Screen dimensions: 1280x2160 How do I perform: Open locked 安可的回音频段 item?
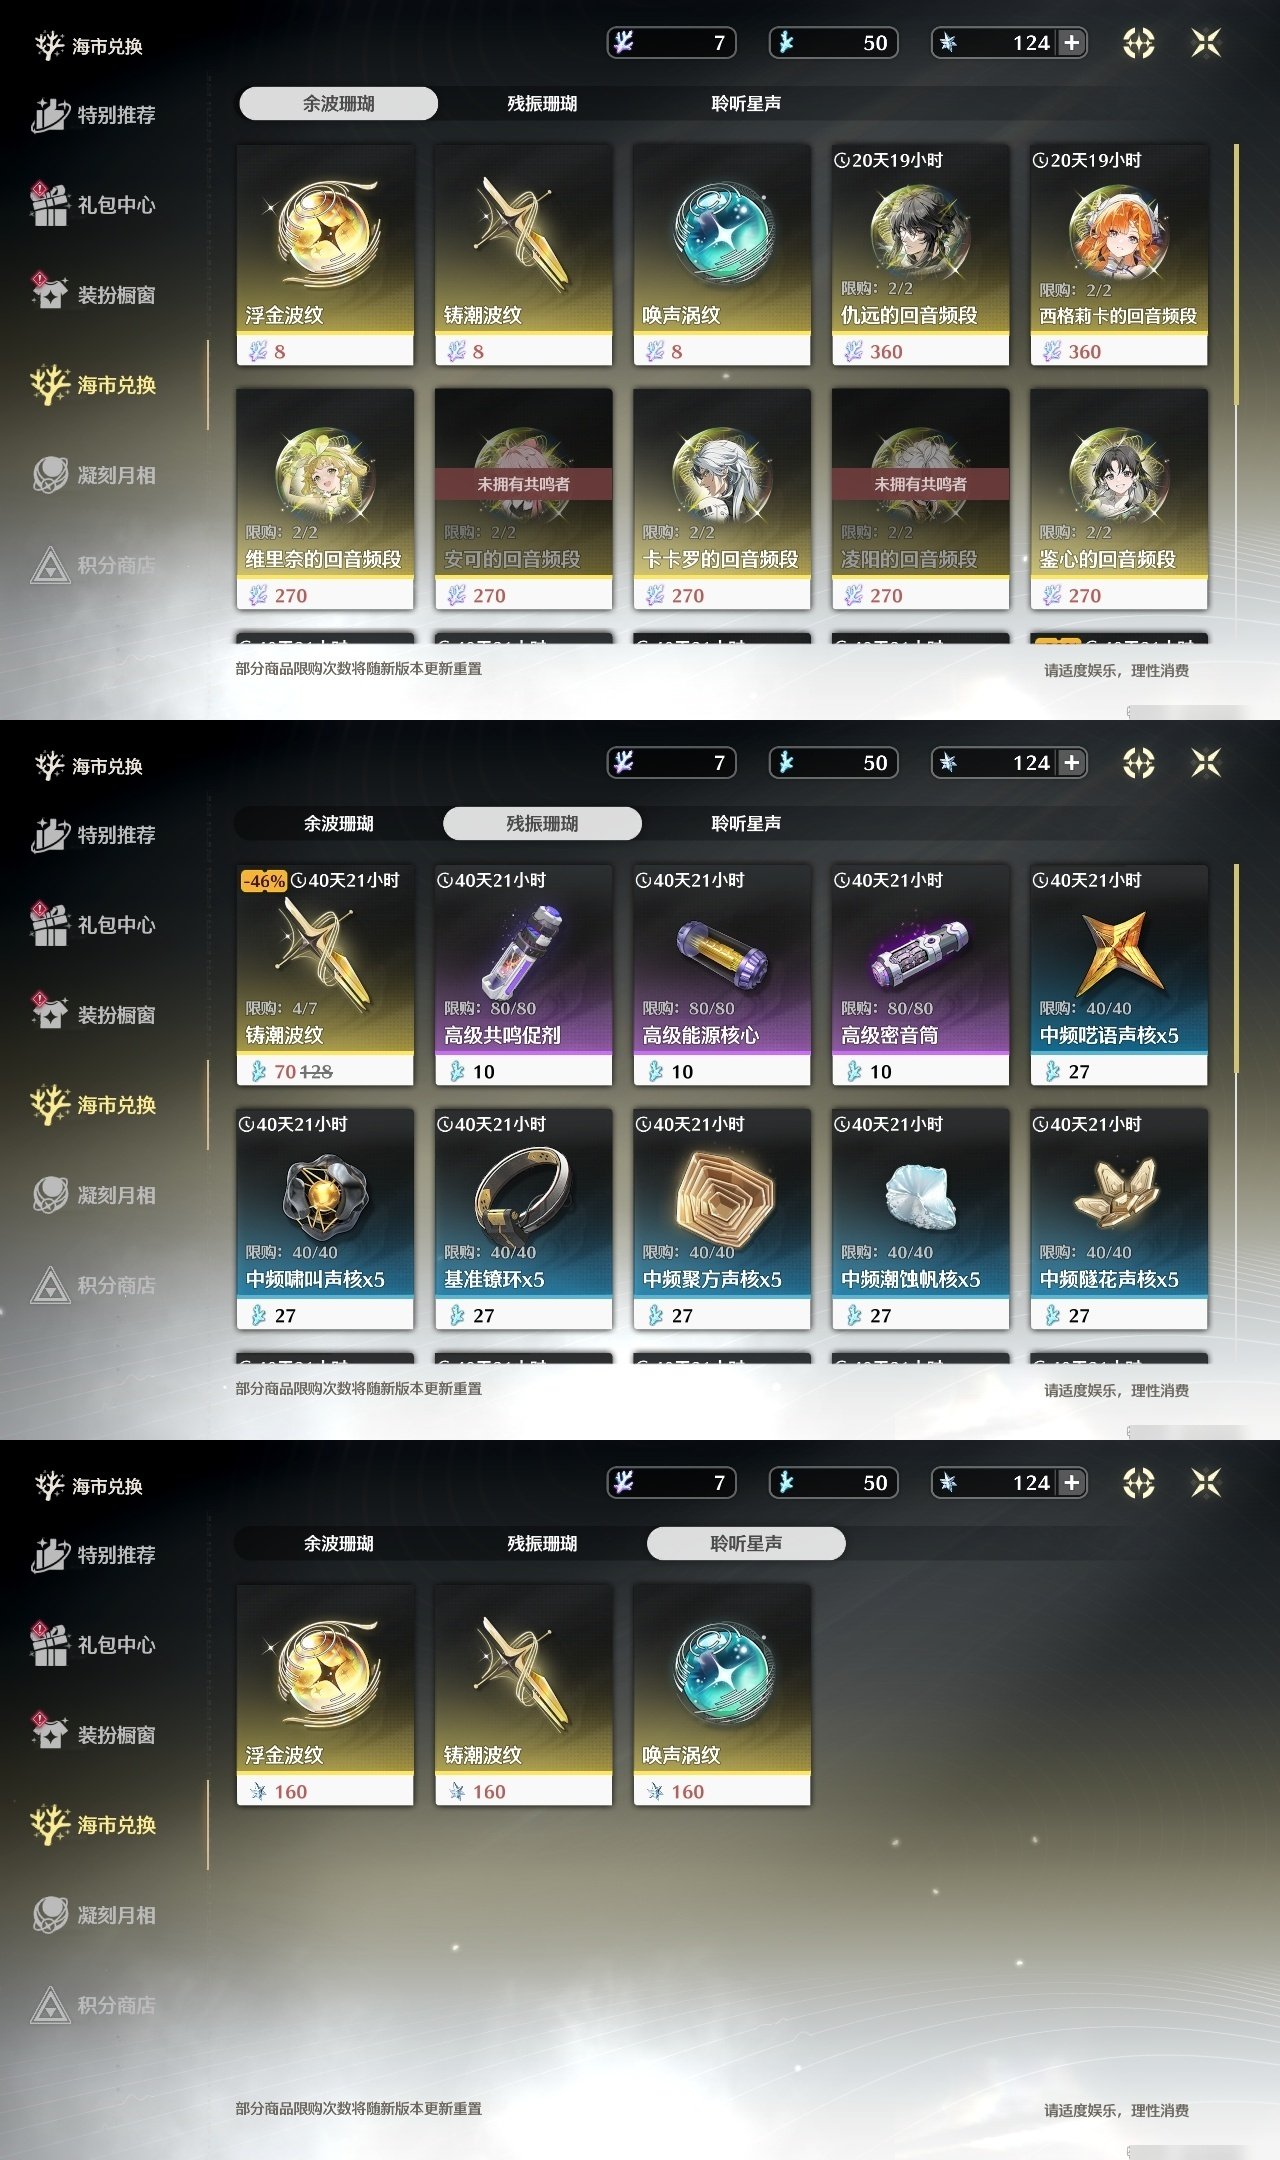tap(523, 499)
